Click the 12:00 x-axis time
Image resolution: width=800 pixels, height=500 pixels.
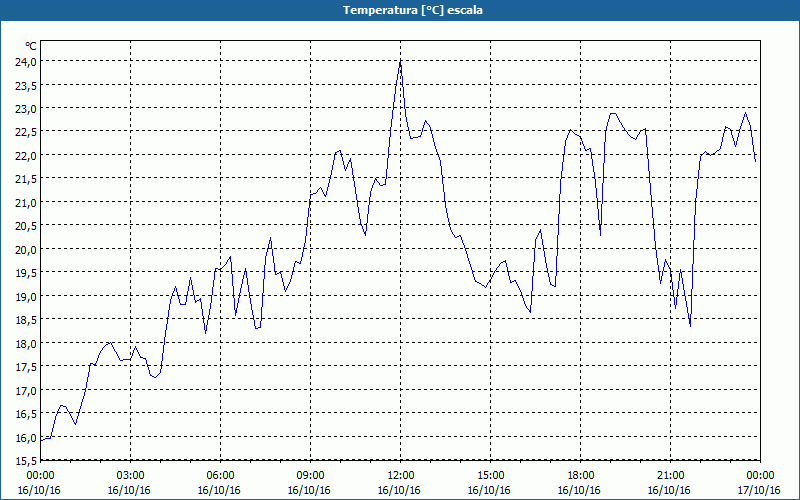(x=401, y=476)
